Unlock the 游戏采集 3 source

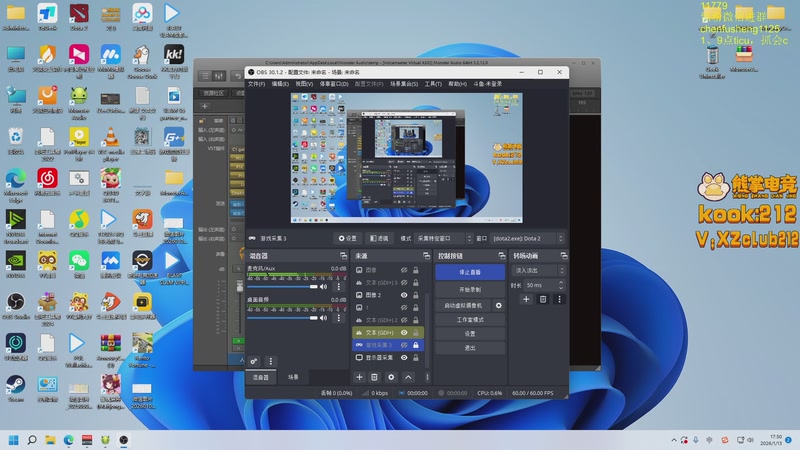pyautogui.click(x=416, y=345)
